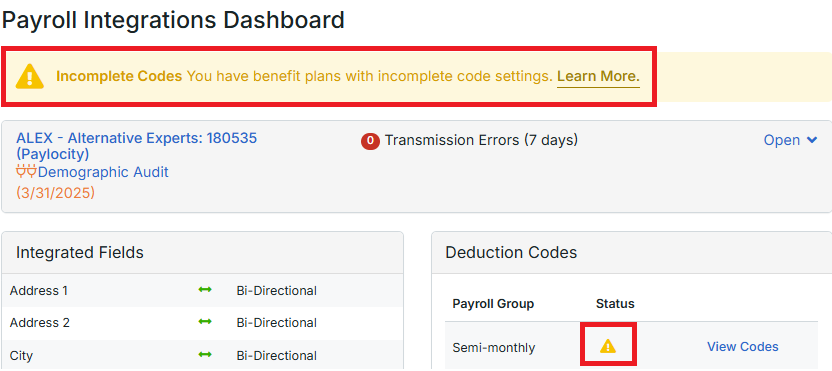The height and width of the screenshot is (371, 832).
Task: Click View Codes for Semi-monthly group
Action: coord(743,347)
